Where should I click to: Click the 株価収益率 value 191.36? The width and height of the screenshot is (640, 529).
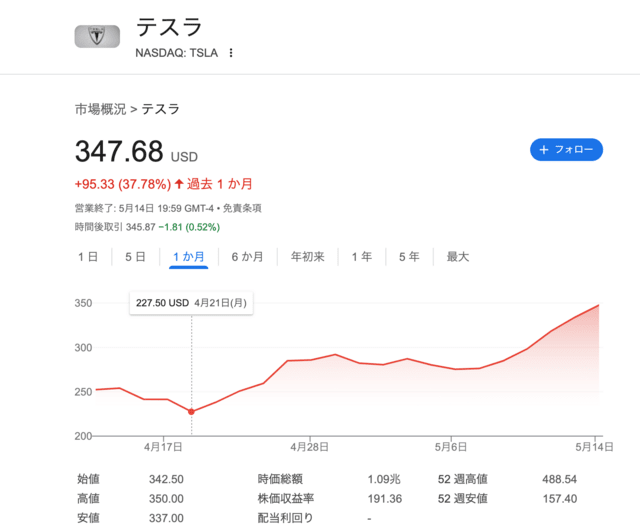(384, 499)
